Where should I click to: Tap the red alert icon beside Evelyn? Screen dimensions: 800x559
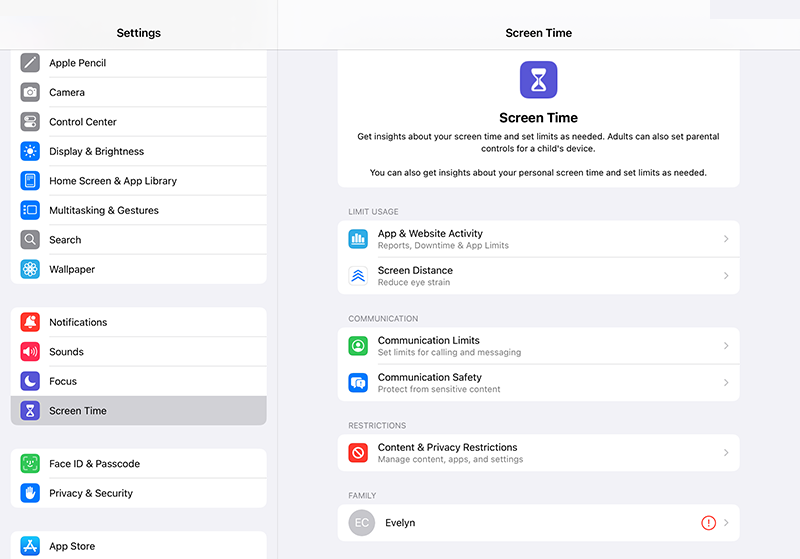(708, 523)
